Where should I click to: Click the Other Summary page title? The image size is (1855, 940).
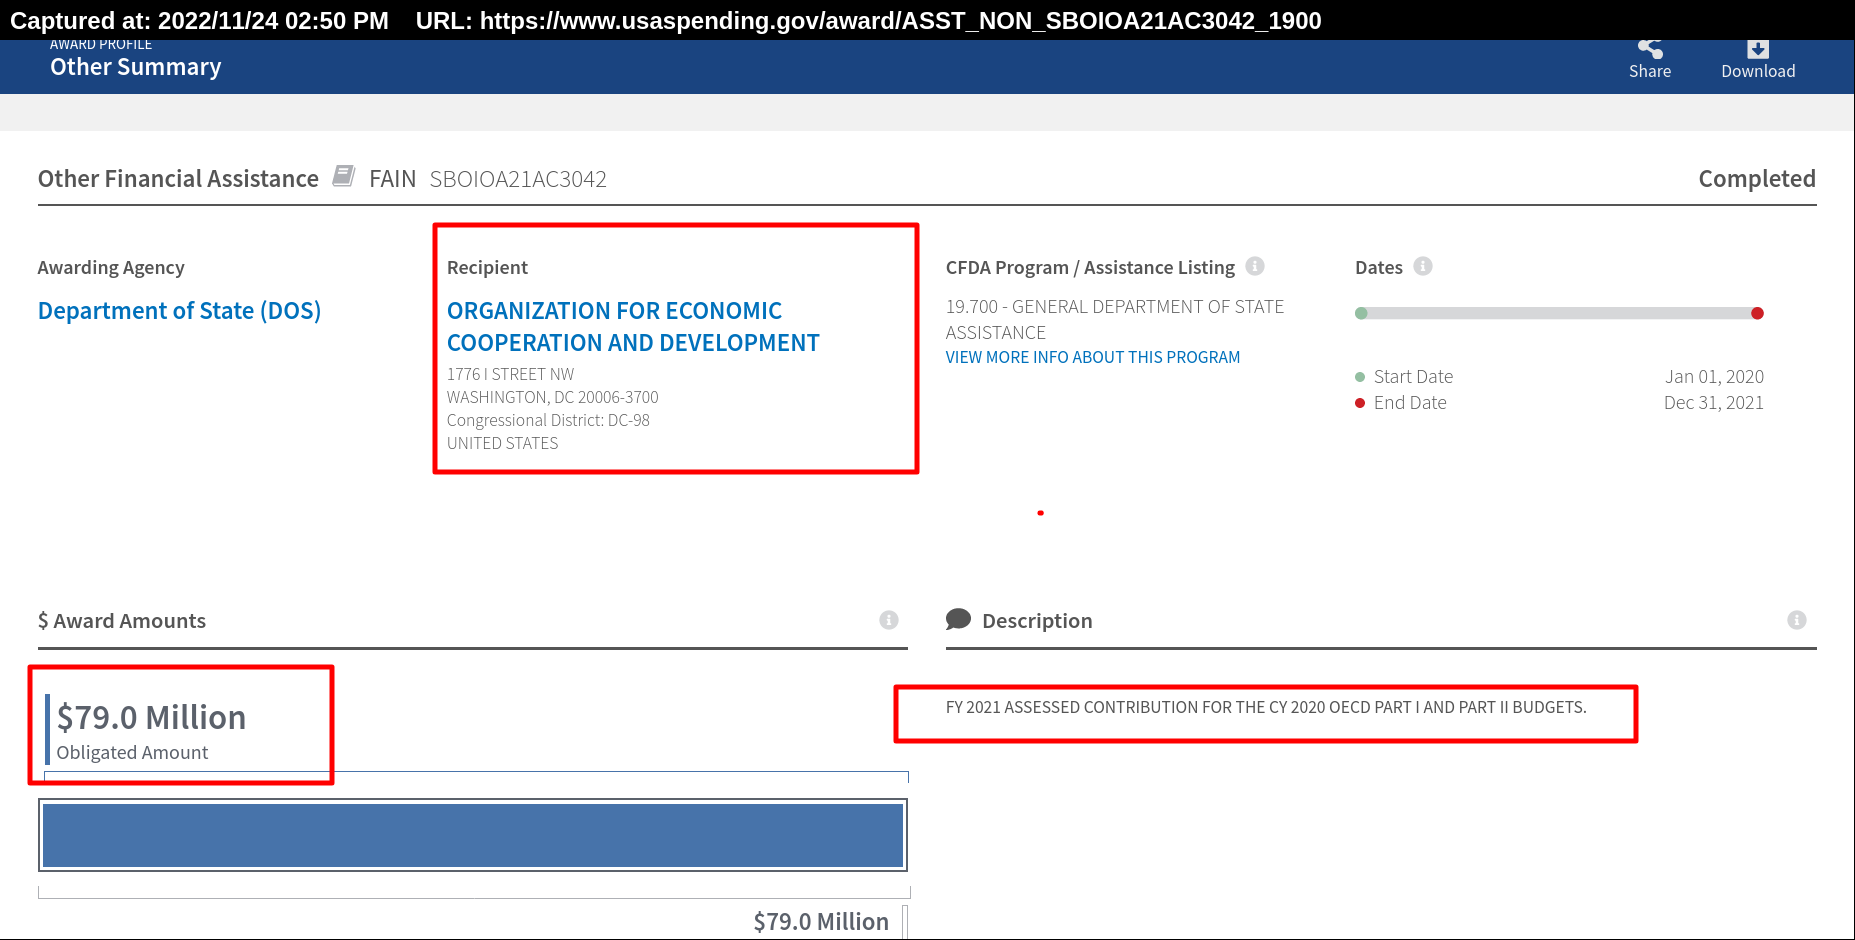point(136,67)
